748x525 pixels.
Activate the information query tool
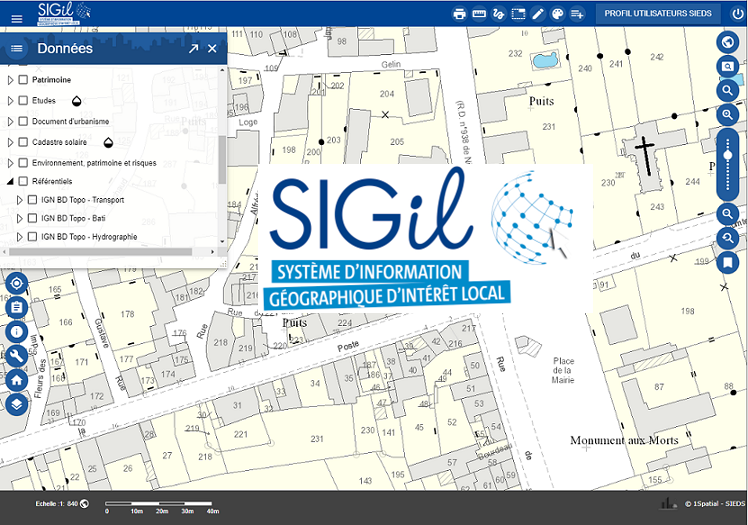tap(17, 332)
